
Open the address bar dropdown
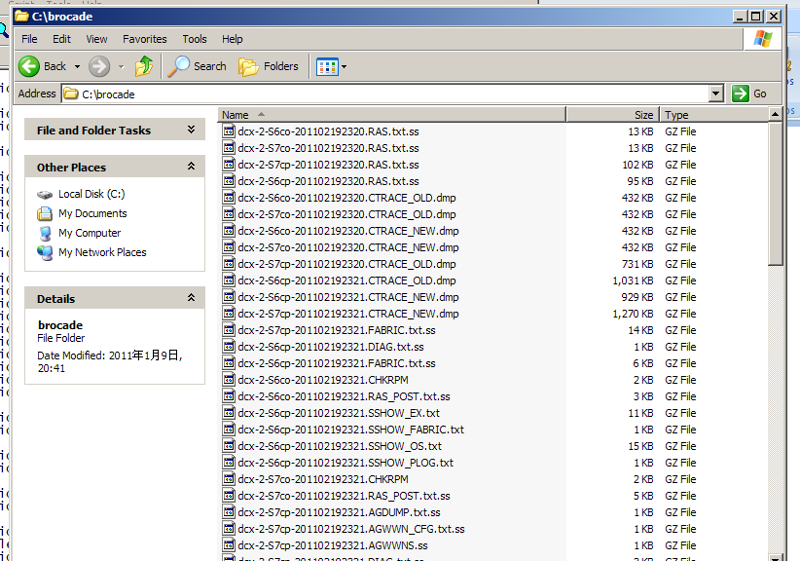click(x=715, y=94)
